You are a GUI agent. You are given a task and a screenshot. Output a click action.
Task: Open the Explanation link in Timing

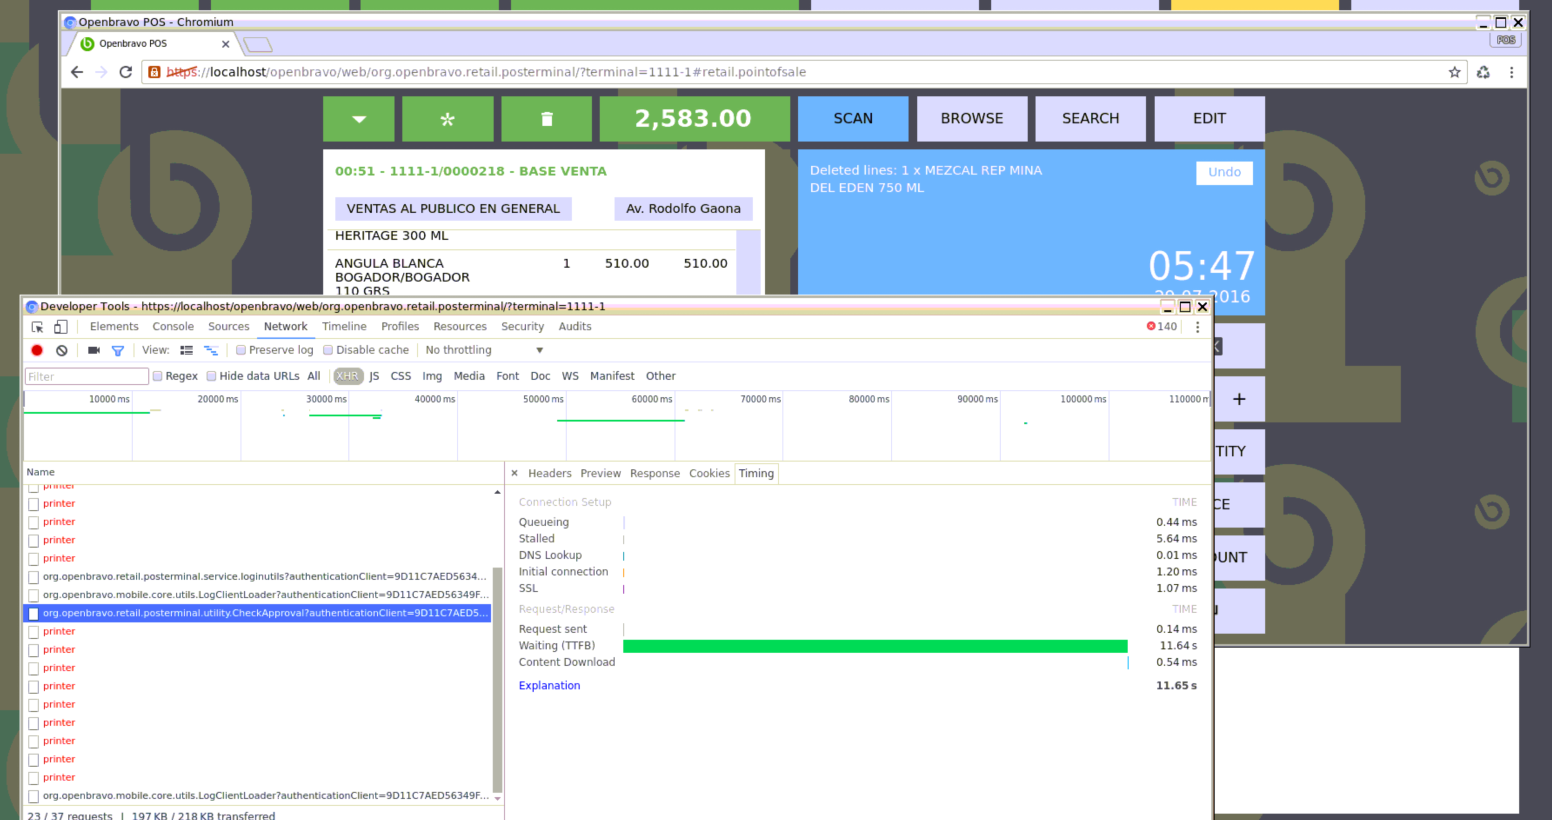pyautogui.click(x=549, y=686)
